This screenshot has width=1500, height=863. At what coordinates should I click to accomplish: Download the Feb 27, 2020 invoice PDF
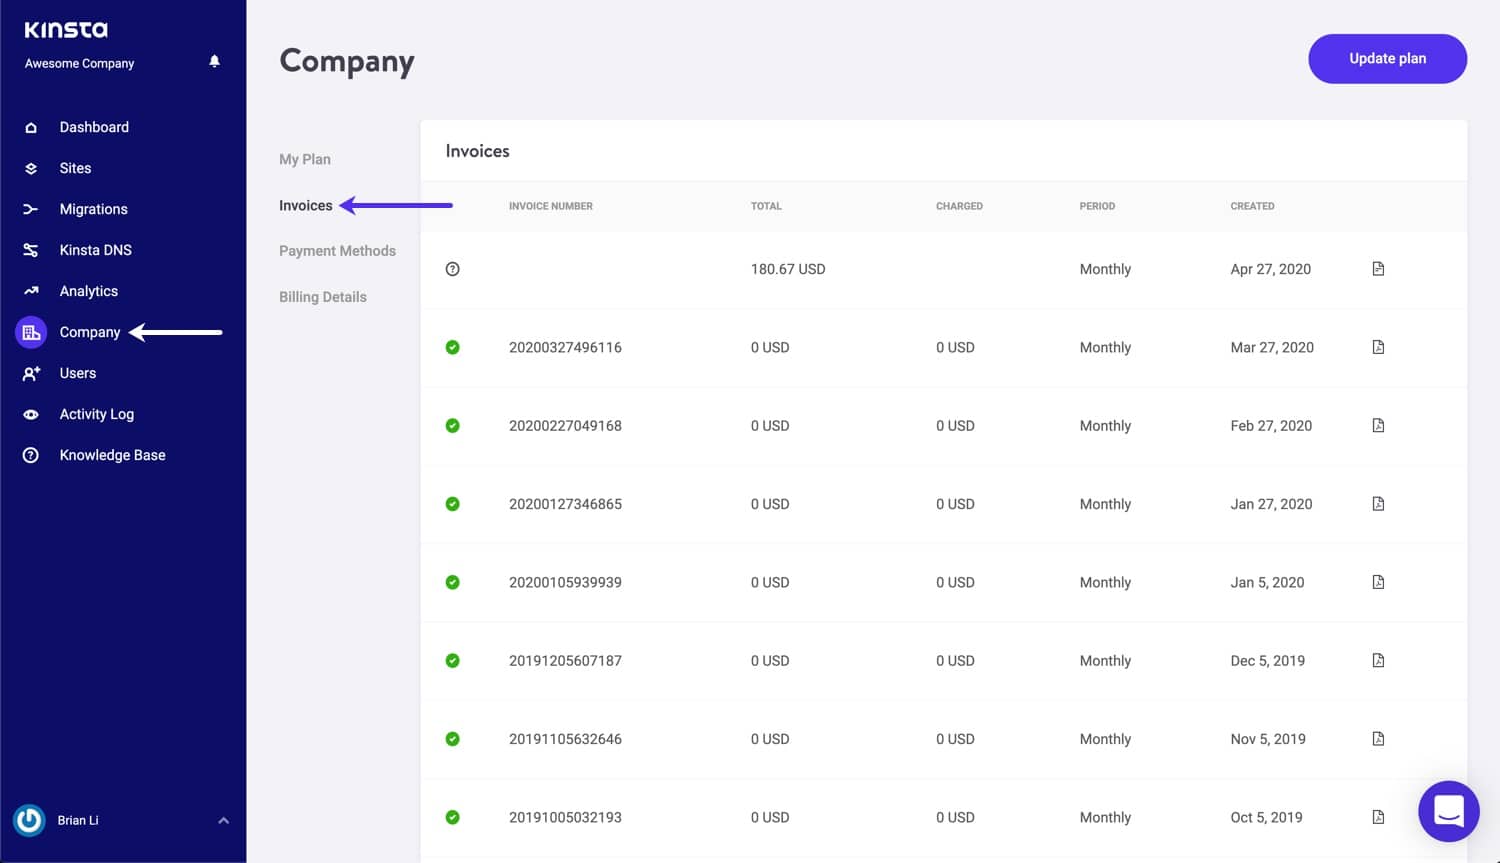tap(1378, 426)
